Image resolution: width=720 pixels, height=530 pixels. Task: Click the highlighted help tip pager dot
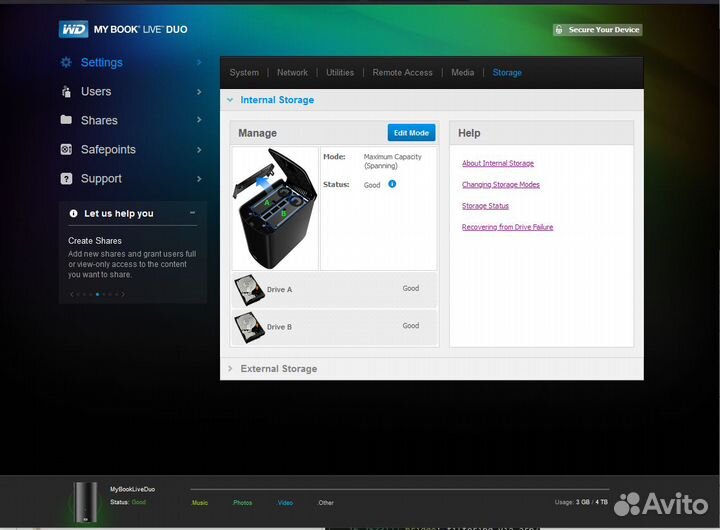[97, 294]
